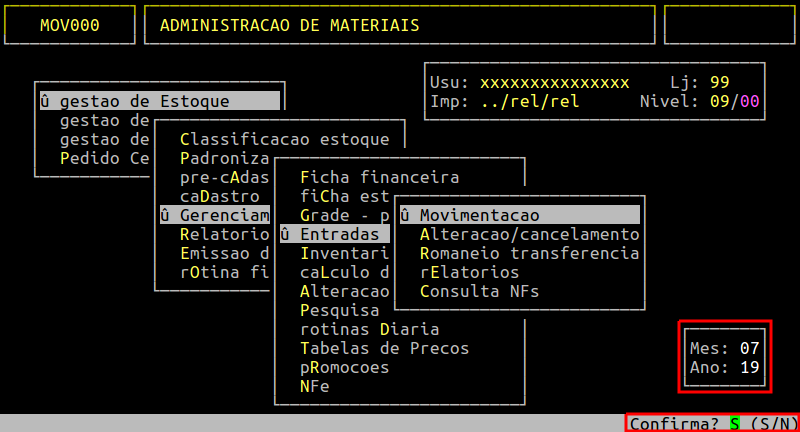Open pRomocoes menu entry
The width and height of the screenshot is (800, 432).
(344, 367)
